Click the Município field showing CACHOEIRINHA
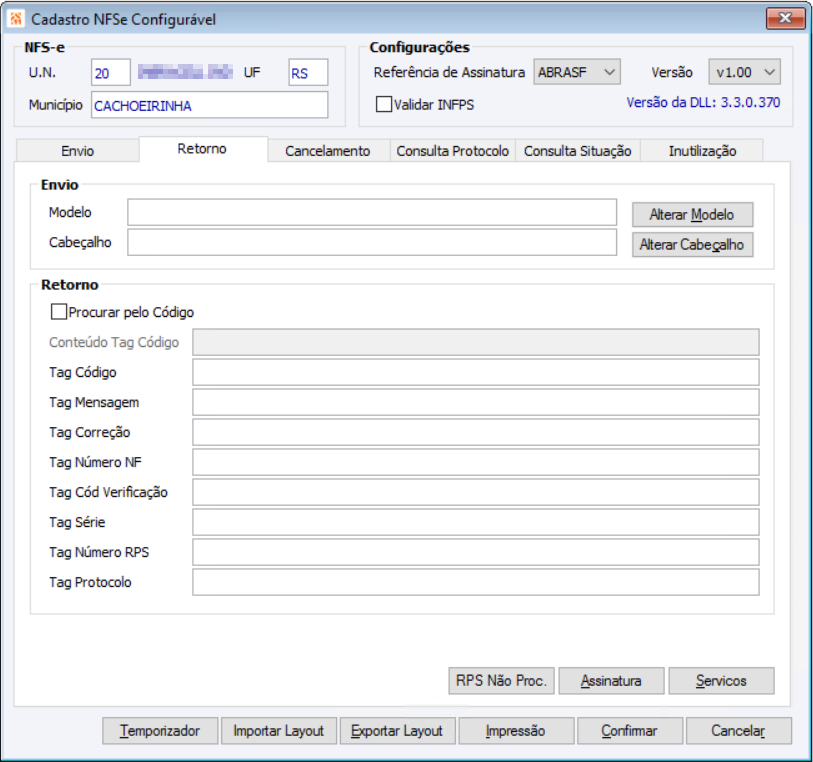Screen dimensions: 813x762 209,105
